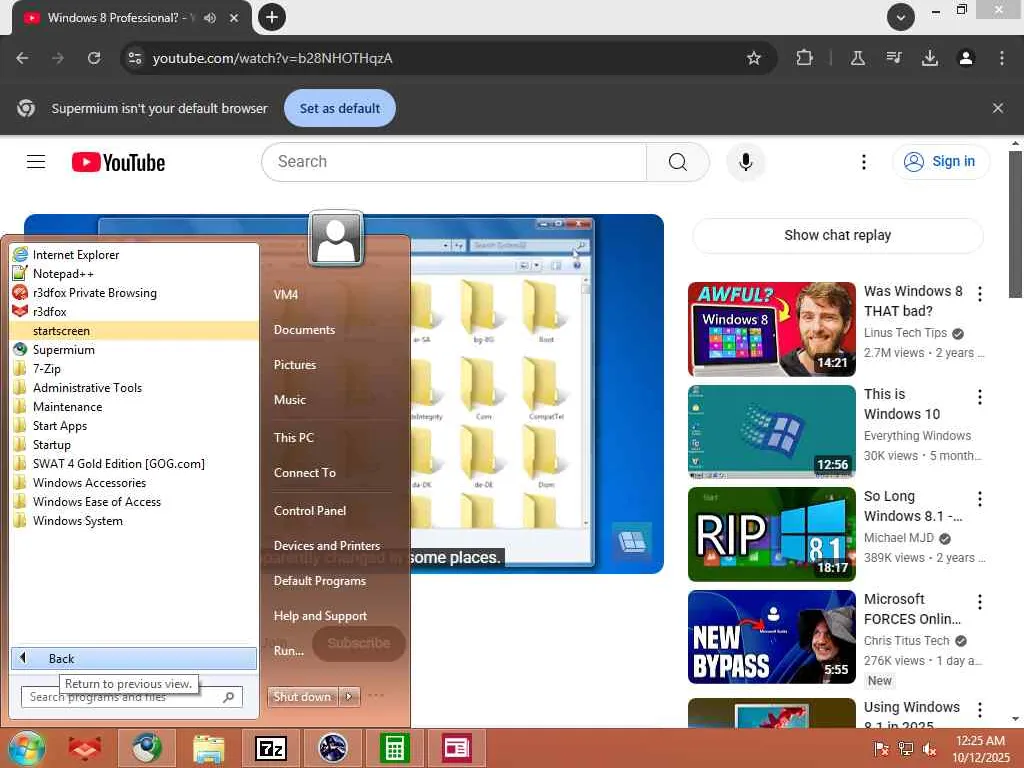Open the browser downloads icon
This screenshot has height=768, width=1024.
coord(929,58)
